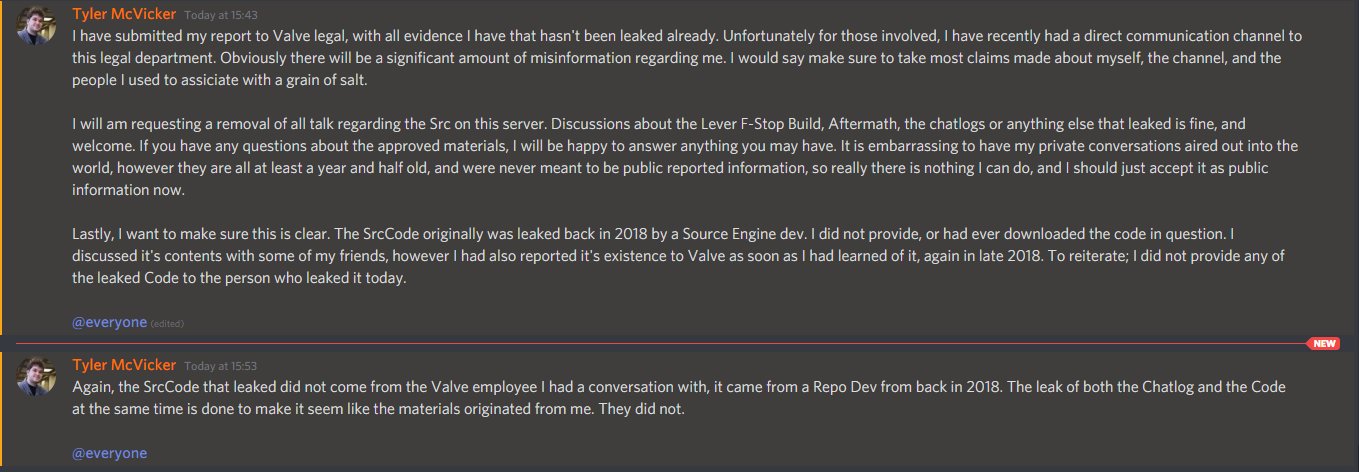The image size is (1359, 472).
Task: Click the paragraph starting "I will am requesting"
Action: [x=680, y=157]
